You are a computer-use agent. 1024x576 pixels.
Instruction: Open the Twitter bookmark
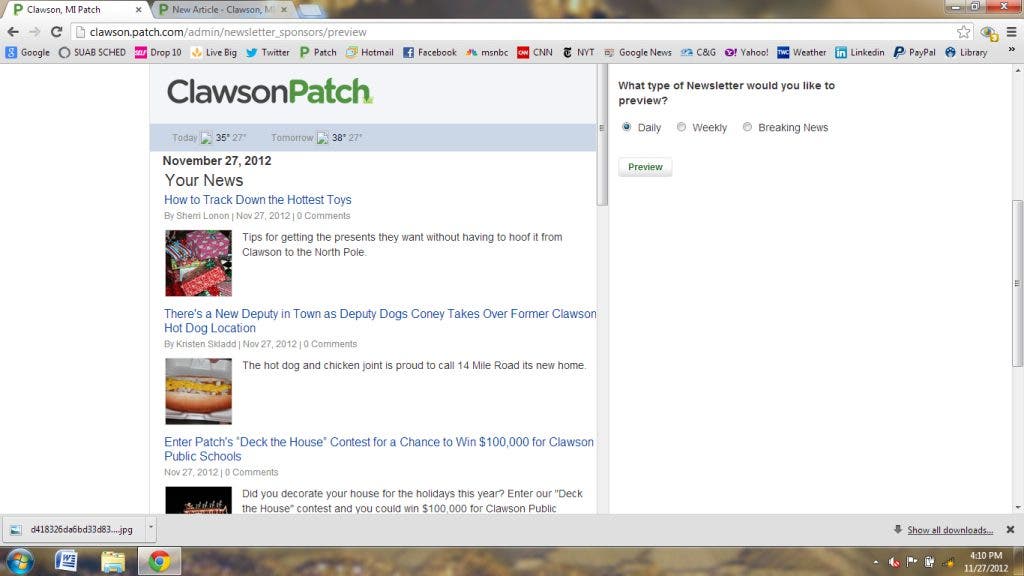point(268,52)
